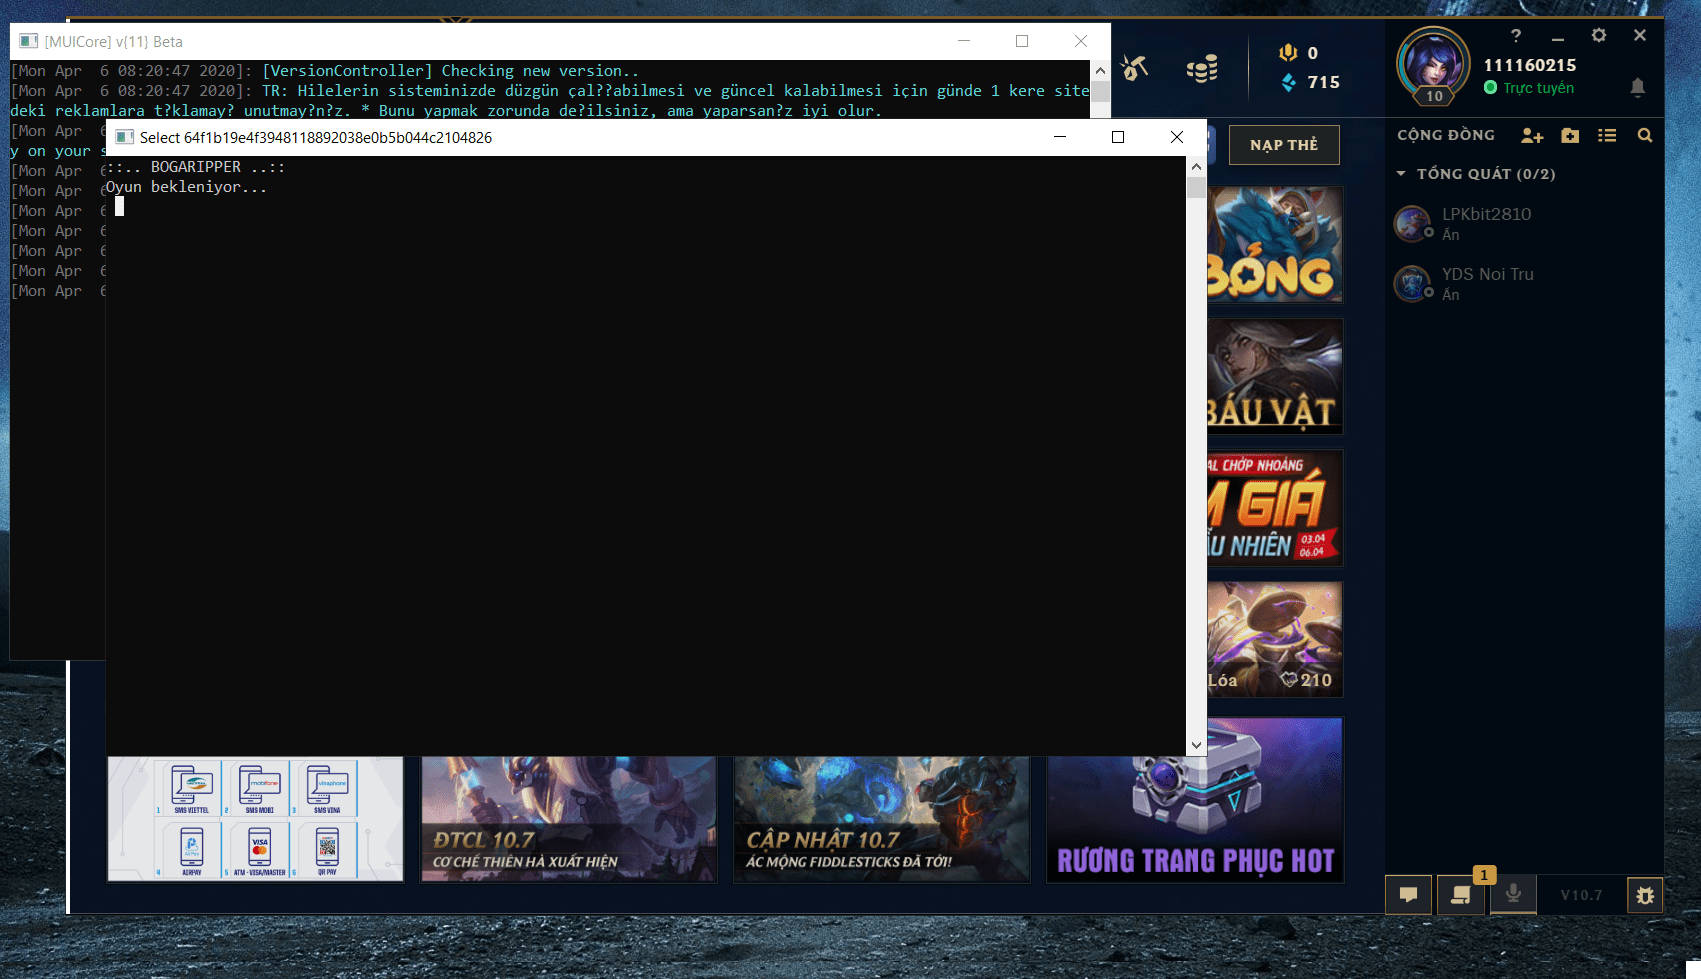
Task: Click the RP currency icon showing 0
Action: [x=1288, y=53]
